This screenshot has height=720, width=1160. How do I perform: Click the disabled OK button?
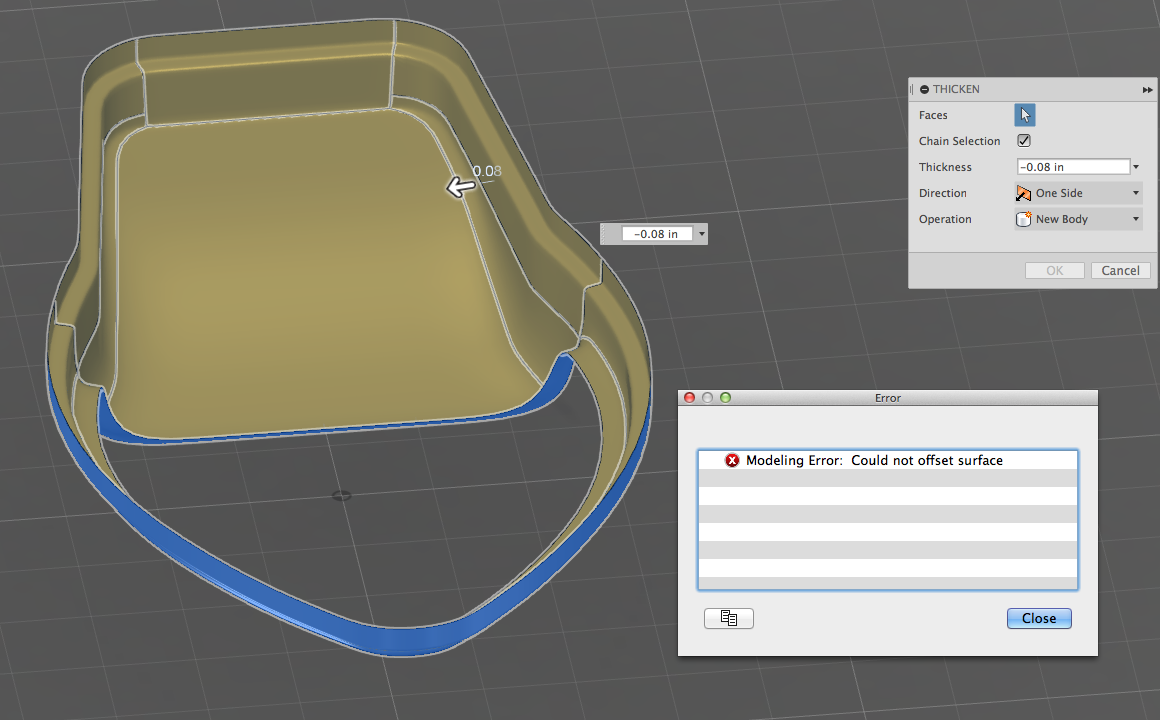1054,270
